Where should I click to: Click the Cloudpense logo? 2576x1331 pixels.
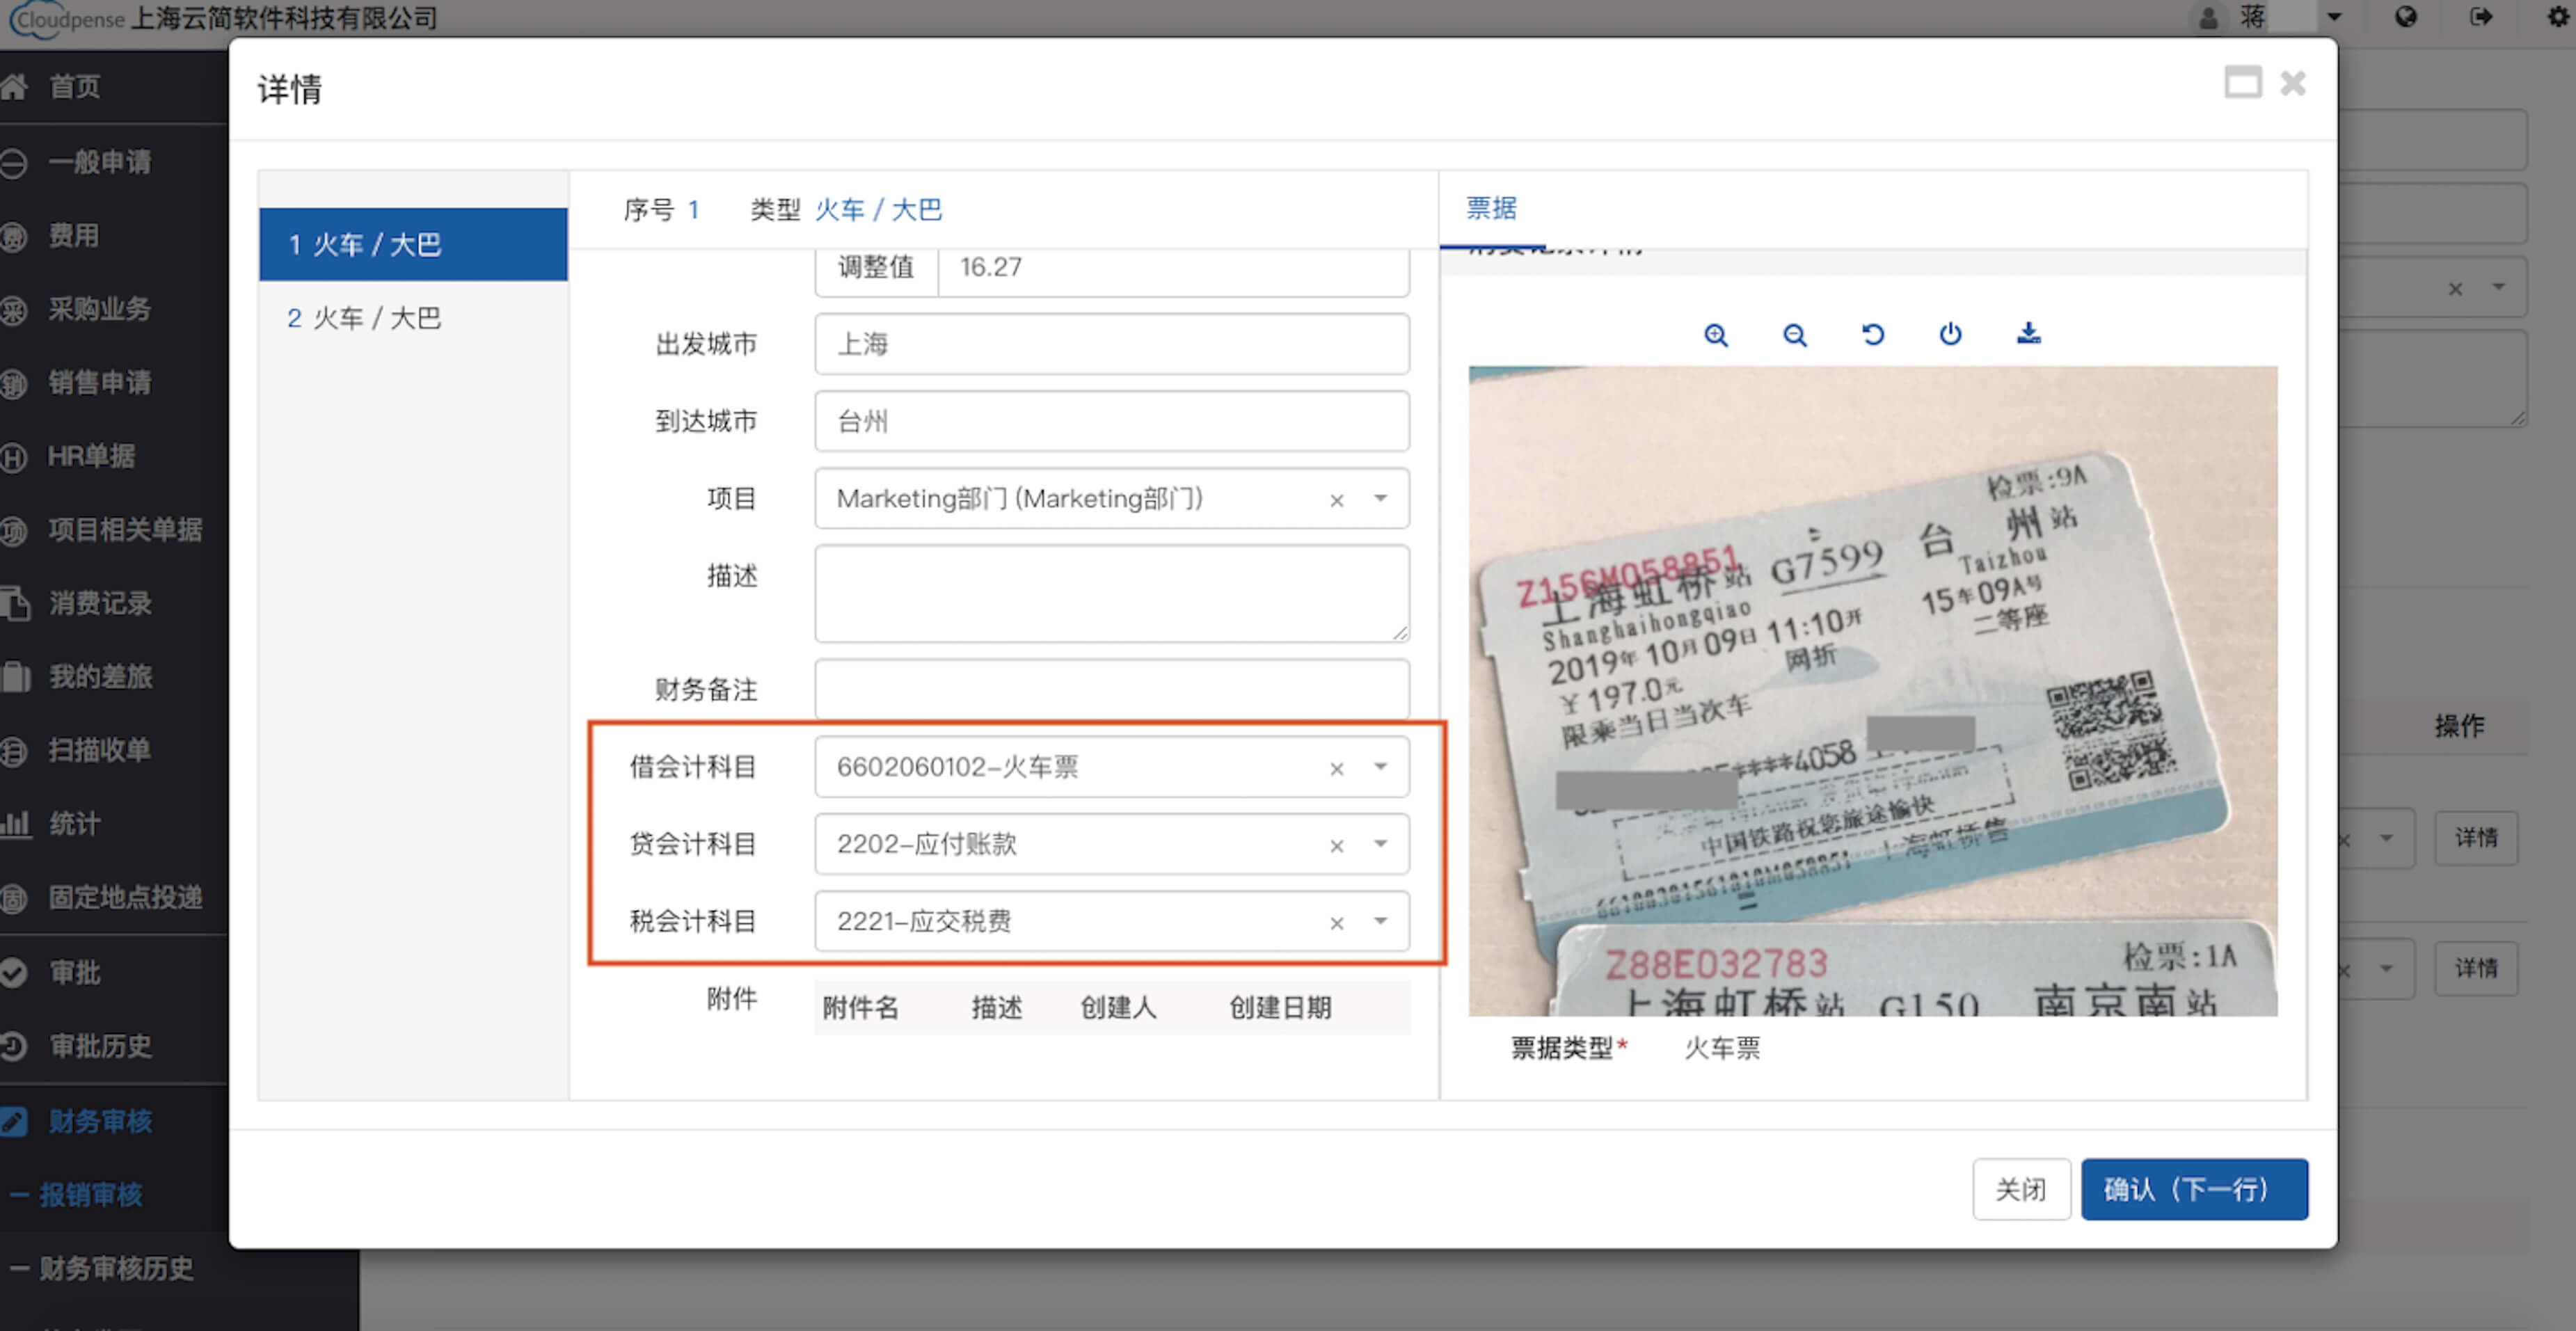point(66,18)
